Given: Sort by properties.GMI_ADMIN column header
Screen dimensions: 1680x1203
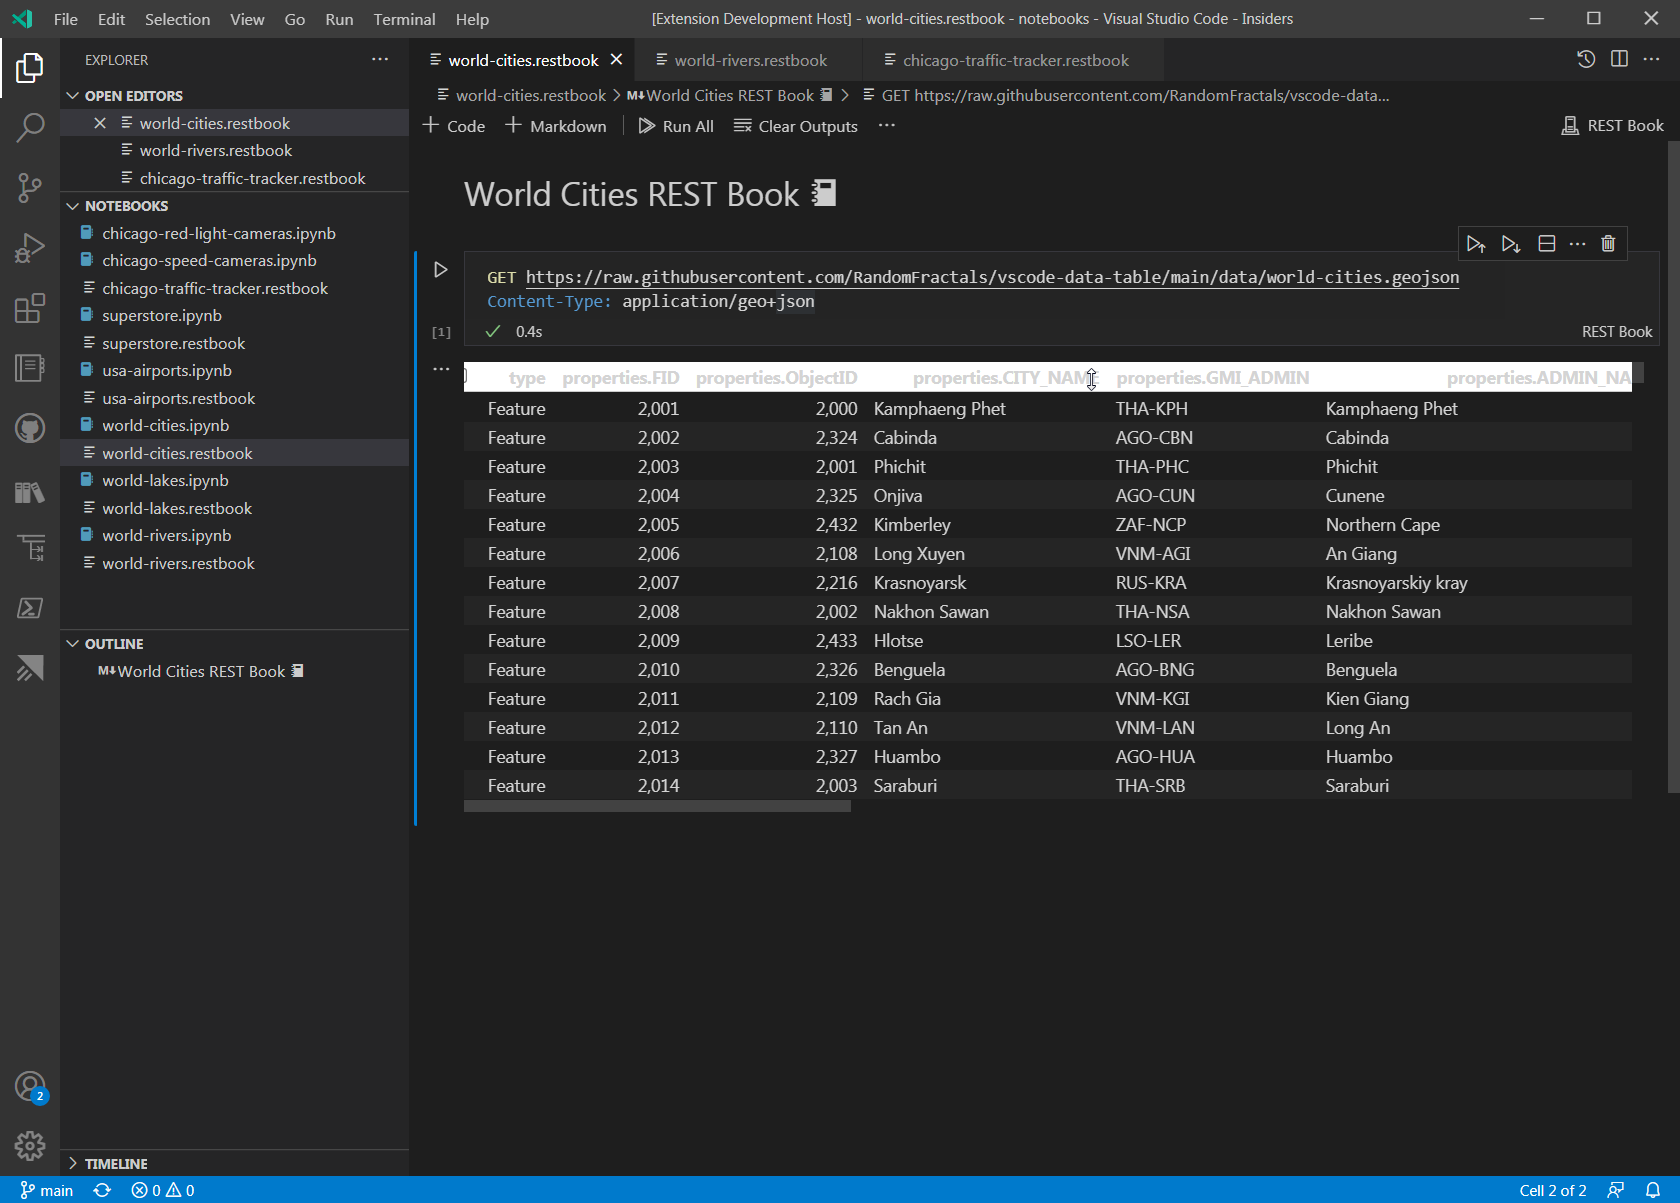Looking at the screenshot, I should pyautogui.click(x=1212, y=378).
